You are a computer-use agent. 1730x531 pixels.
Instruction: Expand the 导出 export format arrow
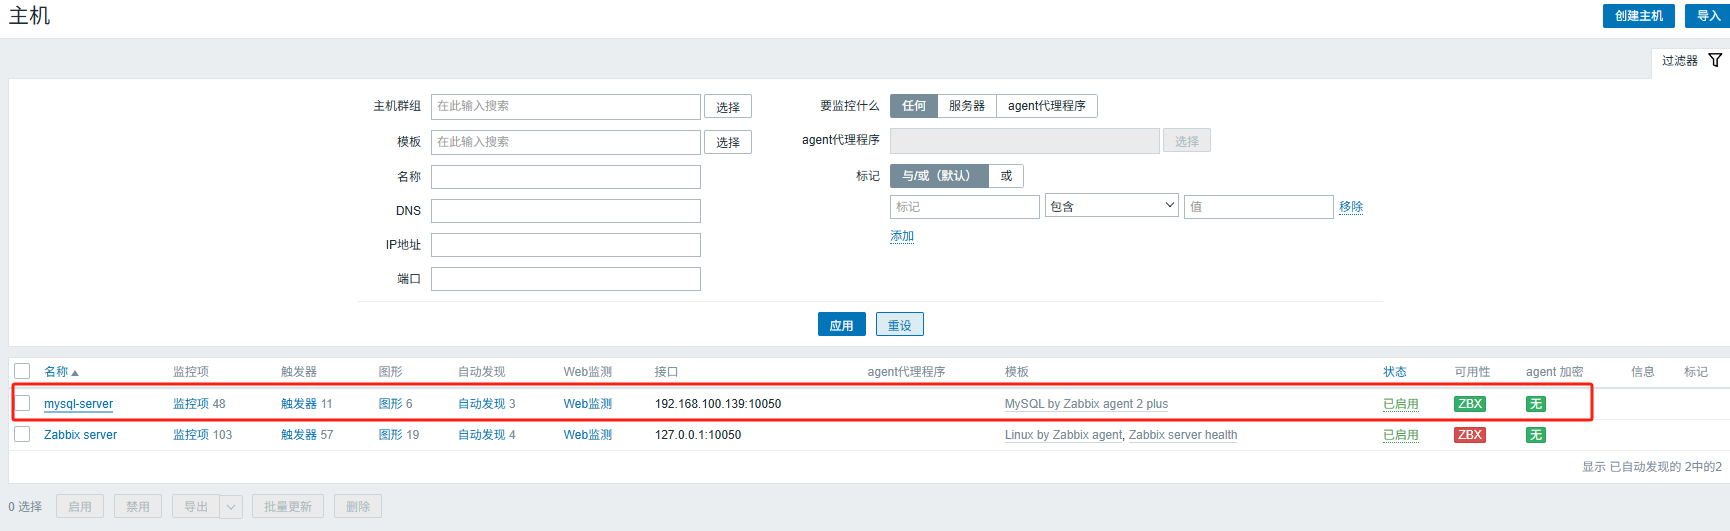[231, 507]
